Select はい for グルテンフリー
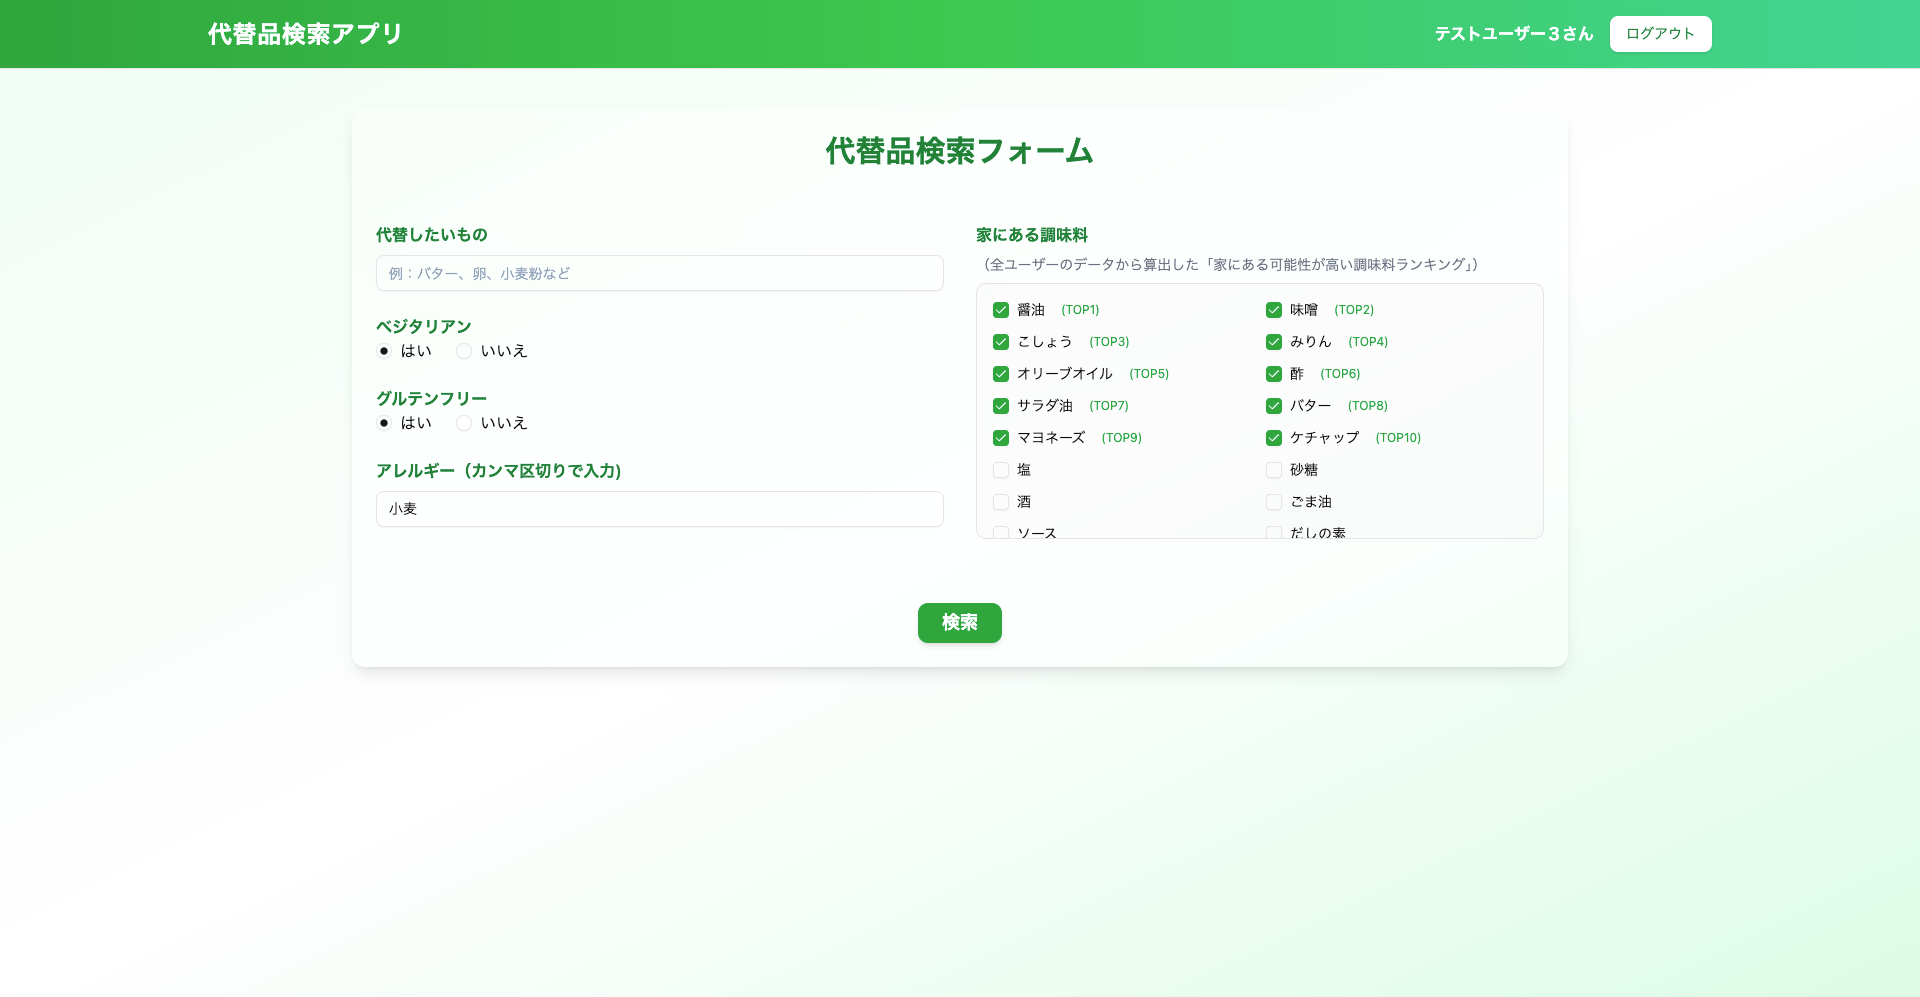The image size is (1920, 997). [384, 423]
